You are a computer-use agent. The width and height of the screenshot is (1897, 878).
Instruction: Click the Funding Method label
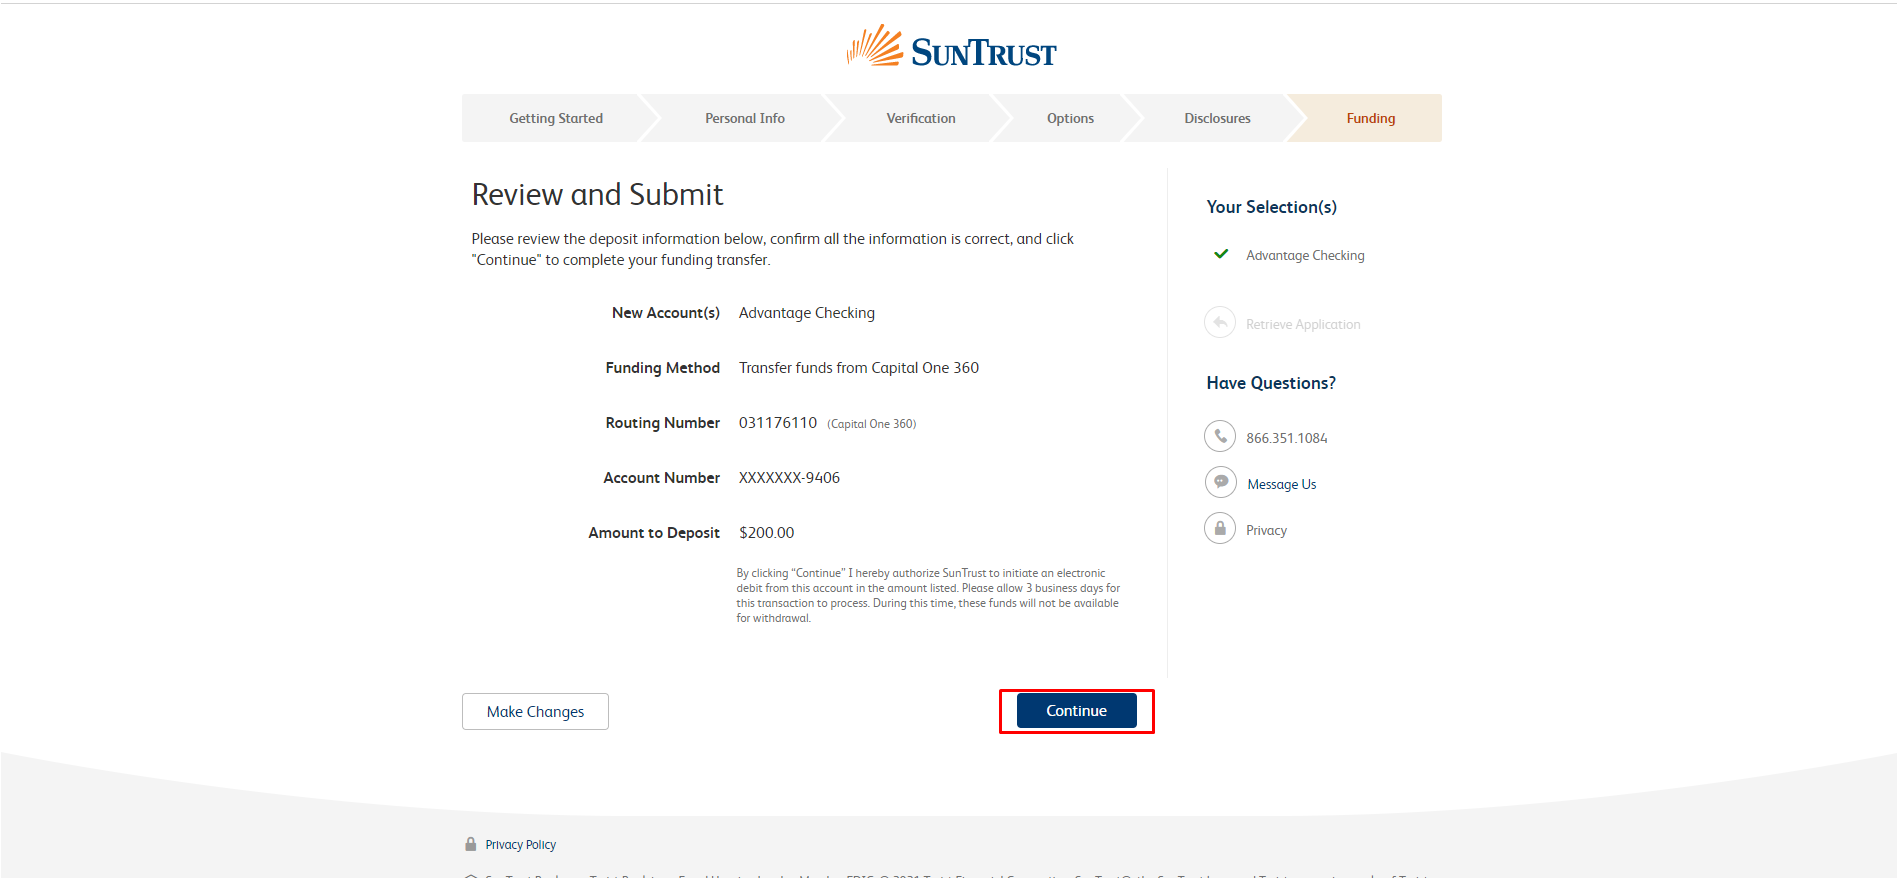pyautogui.click(x=663, y=368)
